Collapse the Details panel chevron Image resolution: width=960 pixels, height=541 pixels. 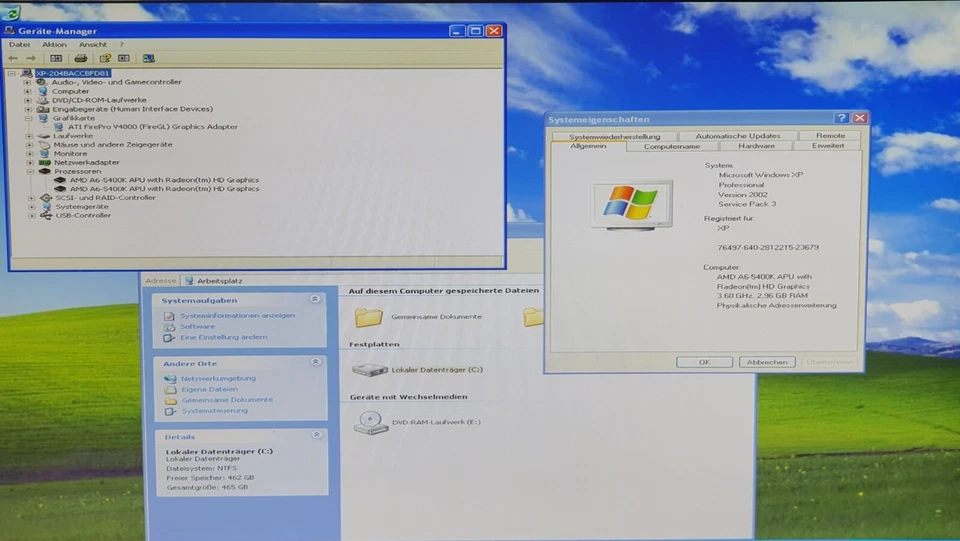[x=317, y=435]
